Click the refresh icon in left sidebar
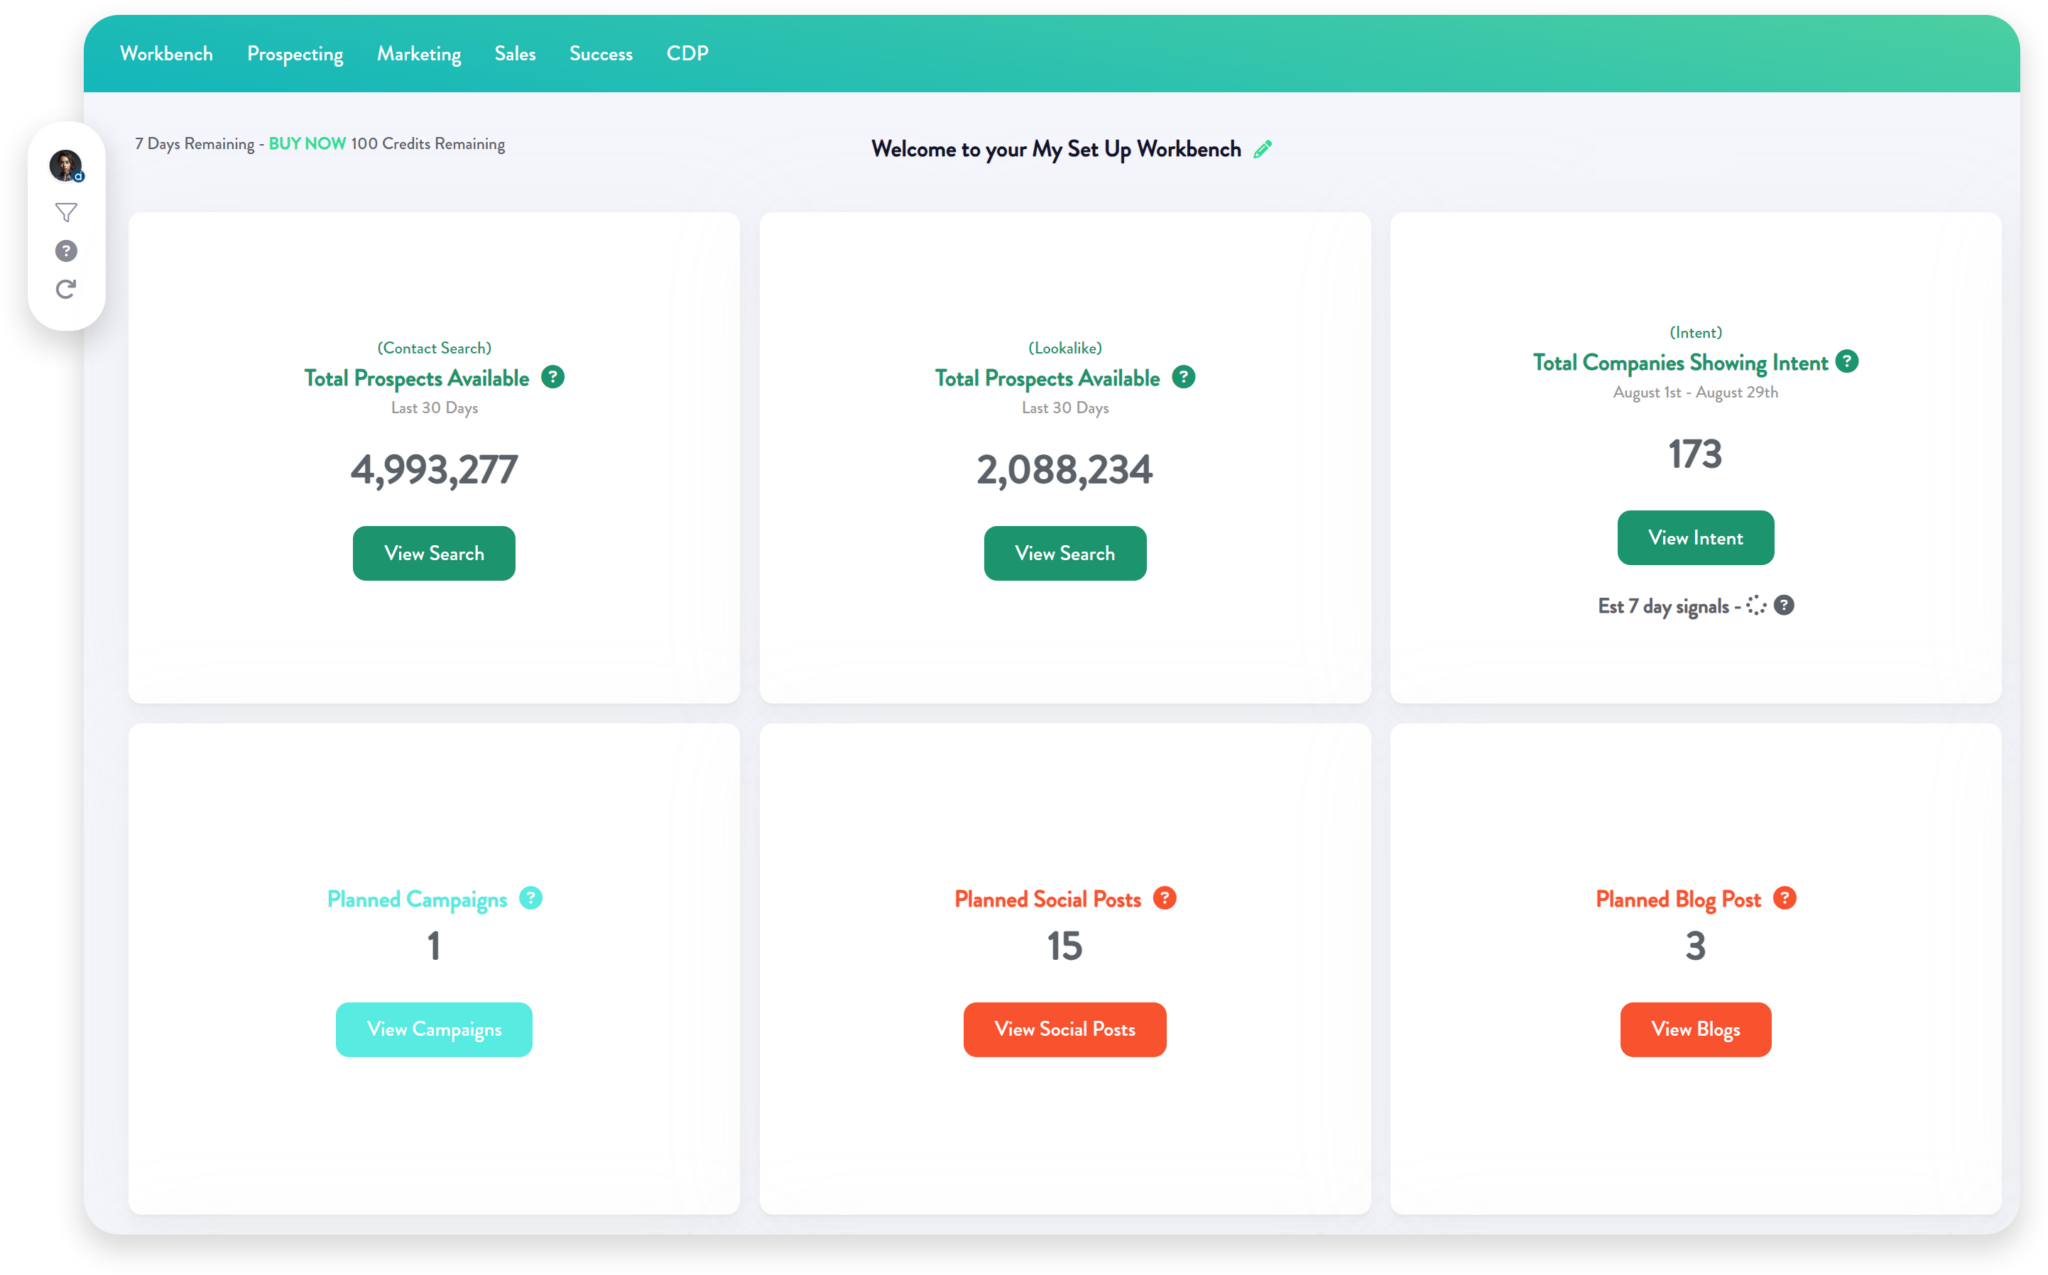 [66, 289]
